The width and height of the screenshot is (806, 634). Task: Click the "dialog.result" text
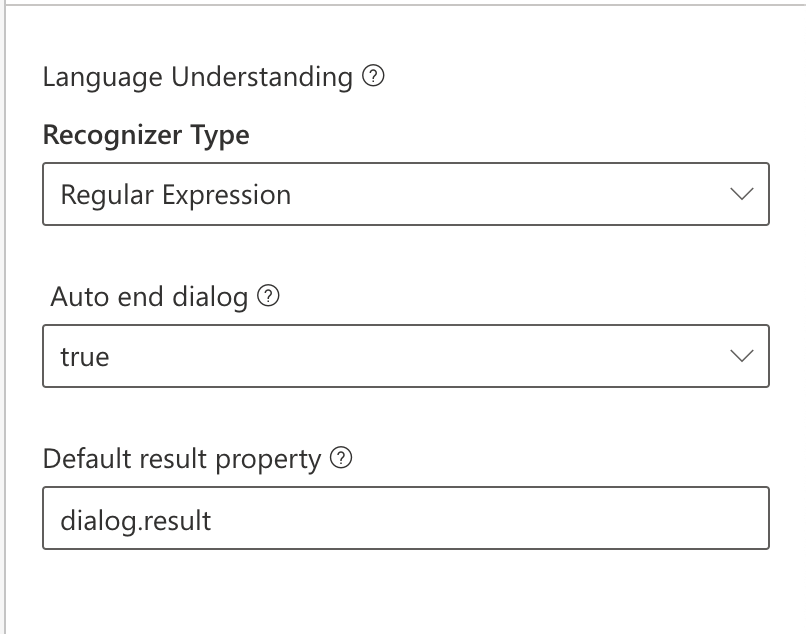tap(136, 520)
